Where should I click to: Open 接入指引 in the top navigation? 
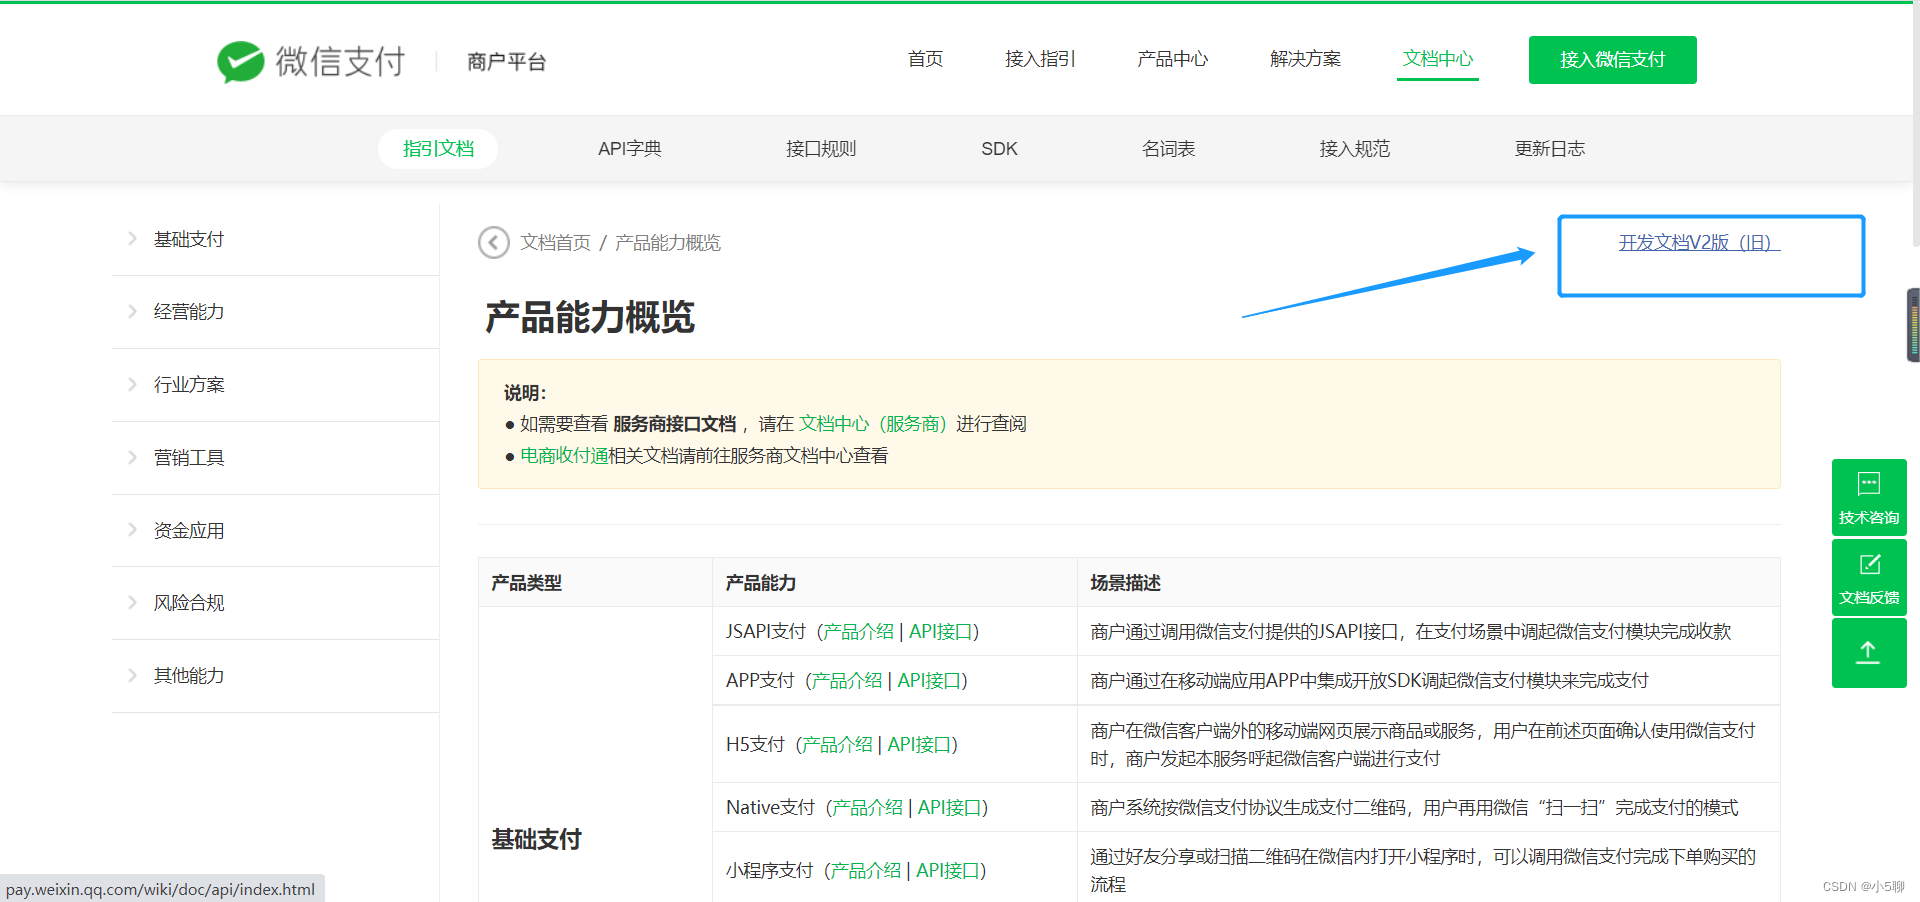coord(1040,59)
